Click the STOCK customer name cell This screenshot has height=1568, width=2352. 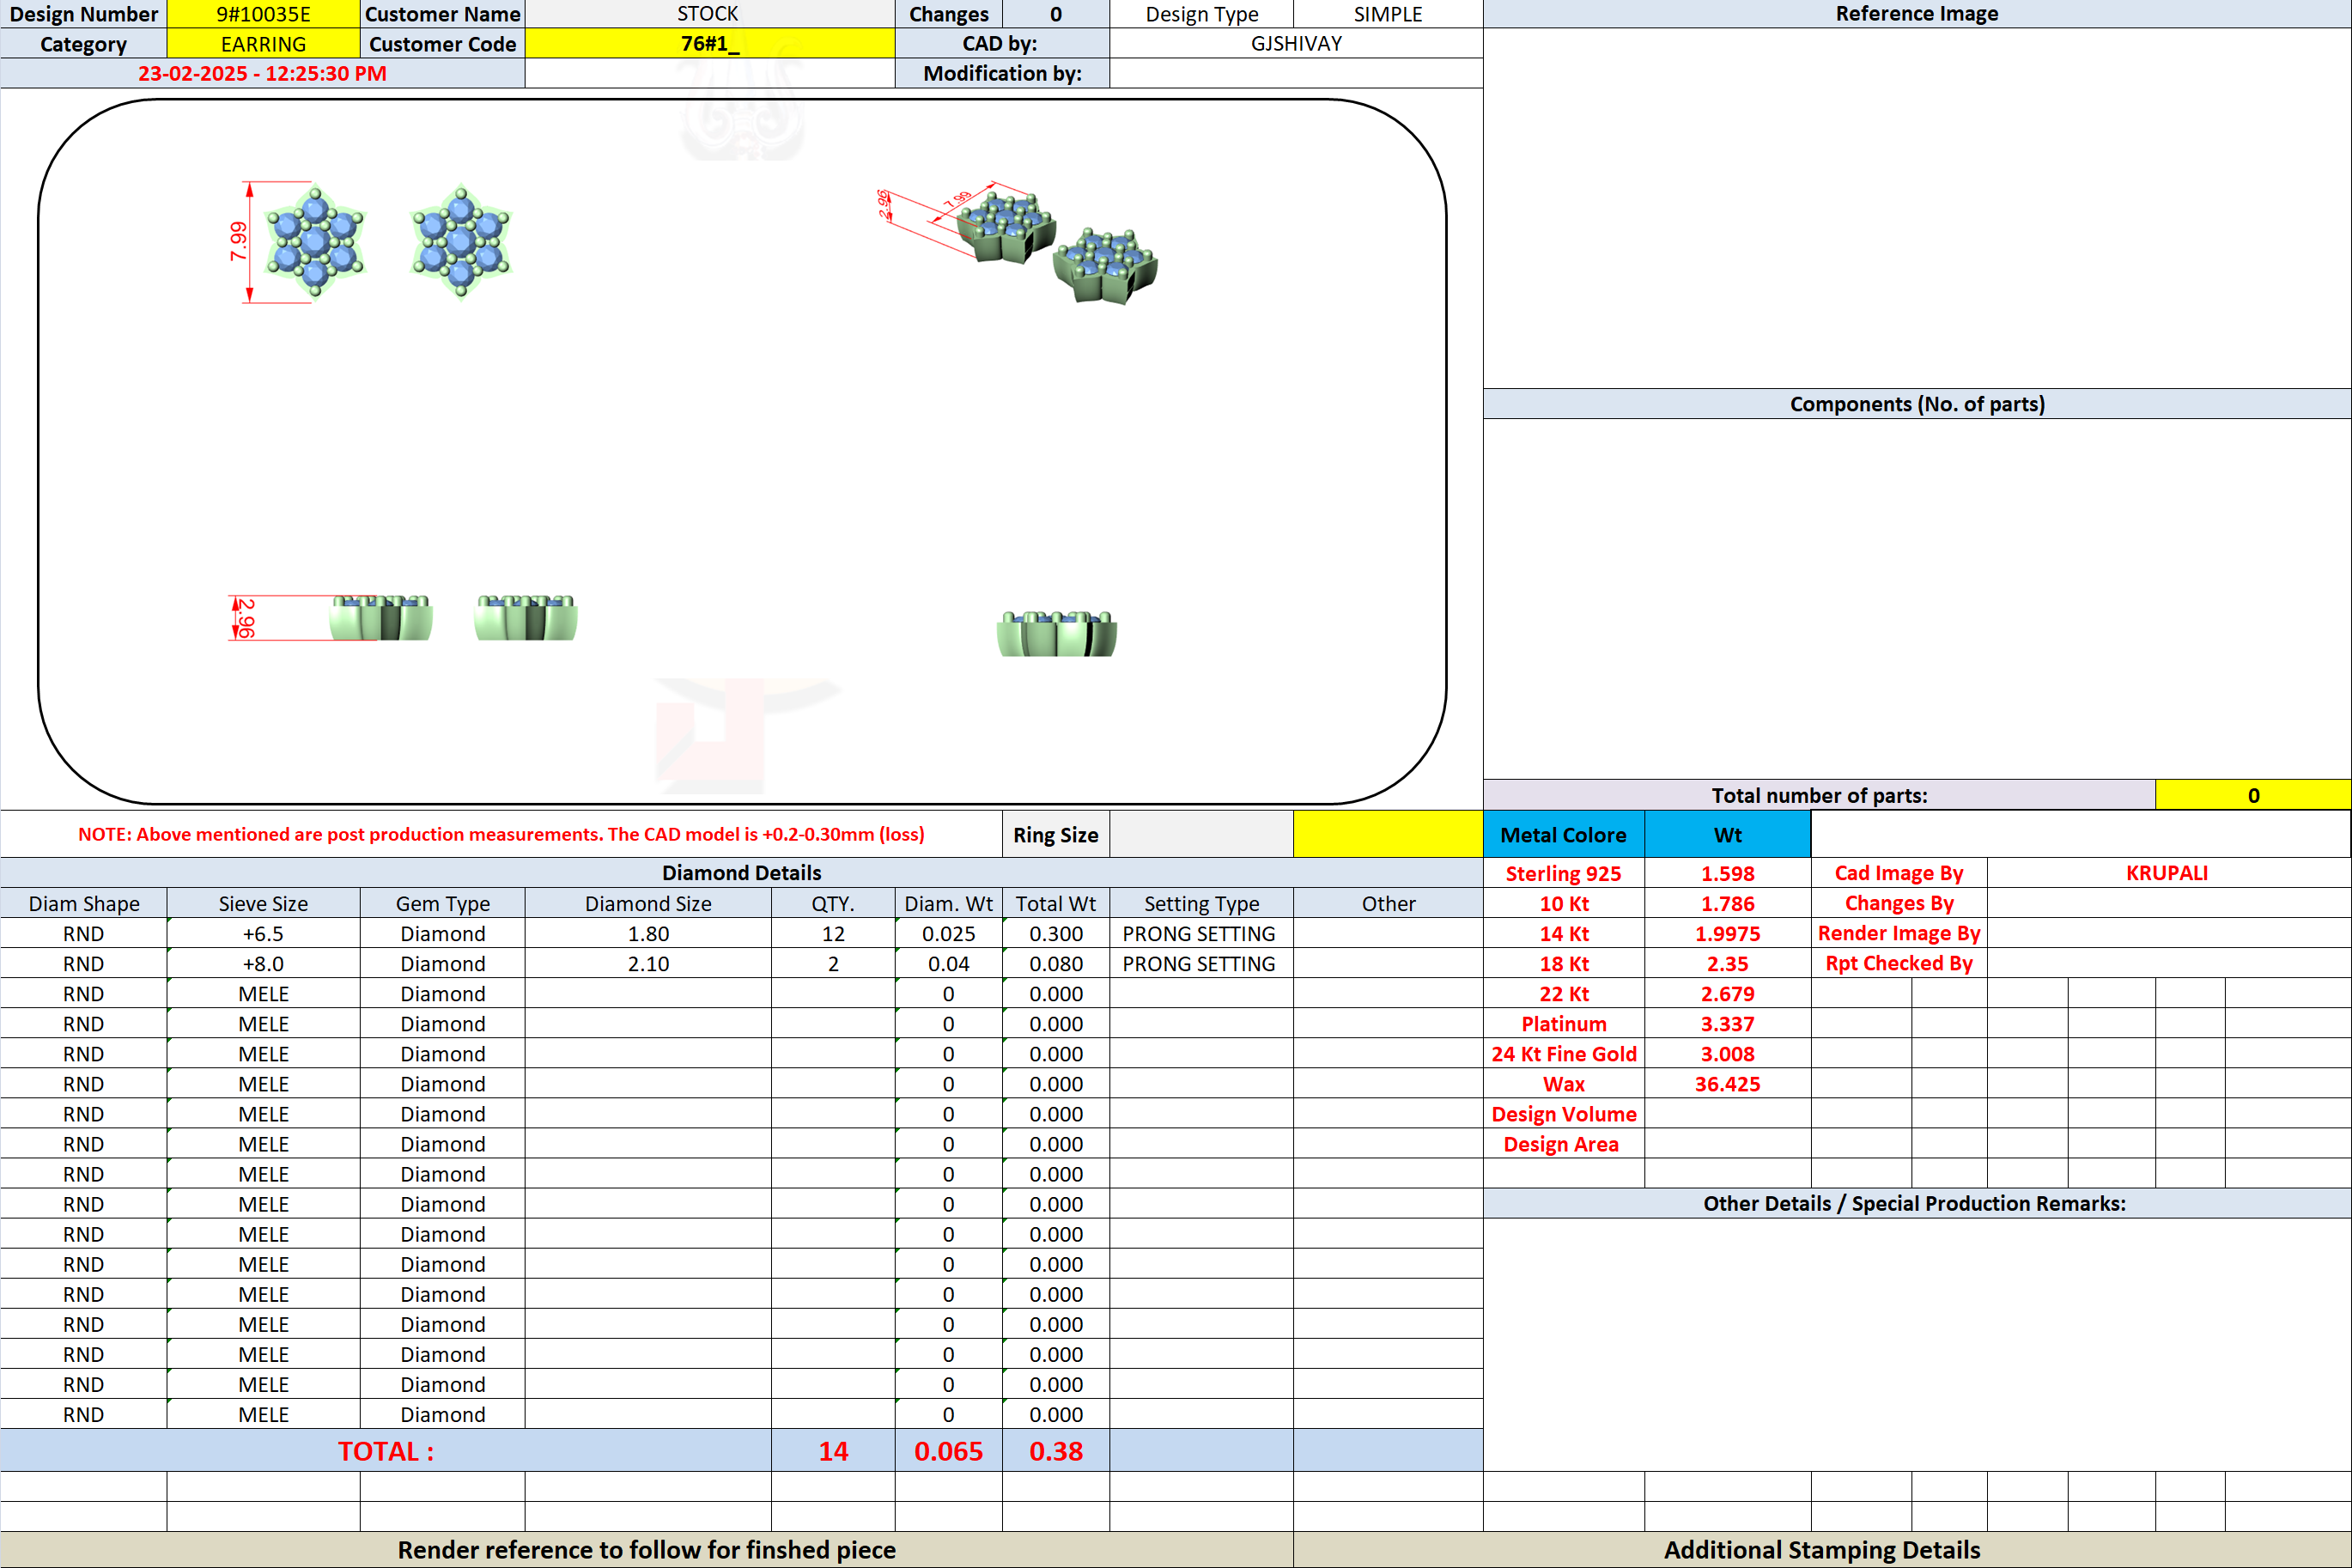tap(709, 14)
